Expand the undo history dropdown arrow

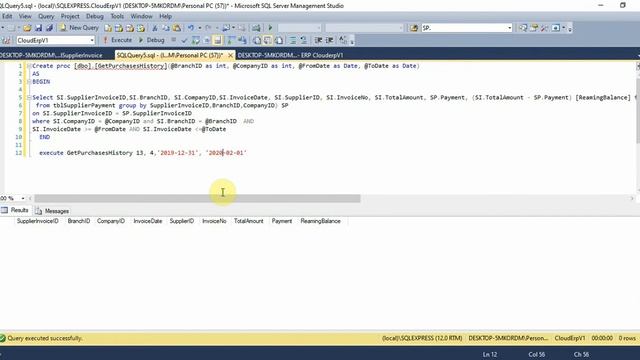point(200,28)
